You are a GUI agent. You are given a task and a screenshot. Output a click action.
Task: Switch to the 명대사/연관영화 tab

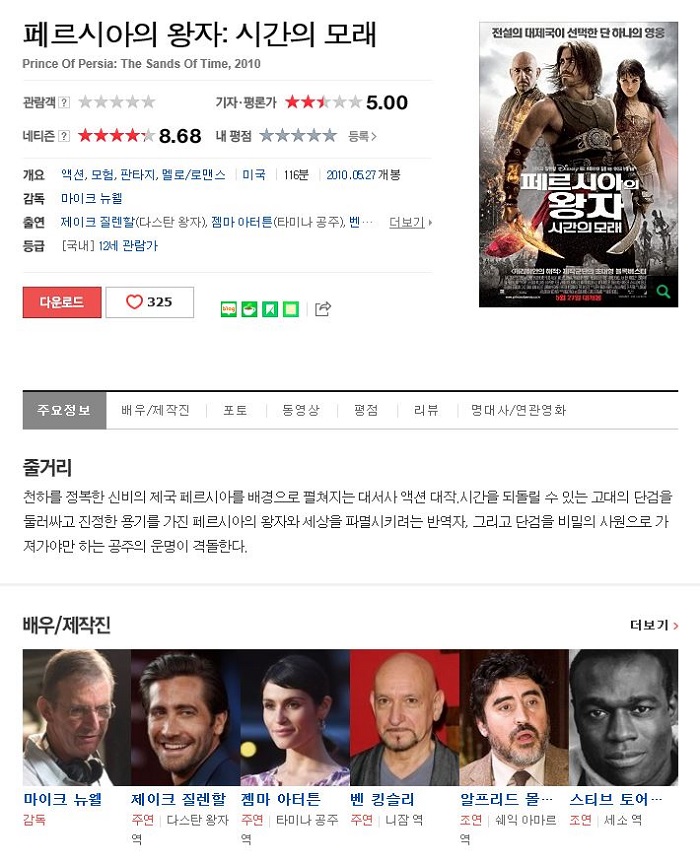518,410
